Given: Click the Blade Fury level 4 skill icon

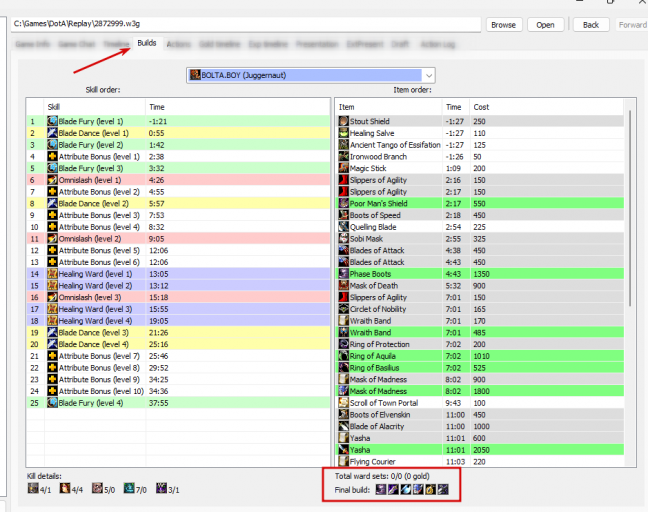Looking at the screenshot, I should pyautogui.click(x=52, y=403).
